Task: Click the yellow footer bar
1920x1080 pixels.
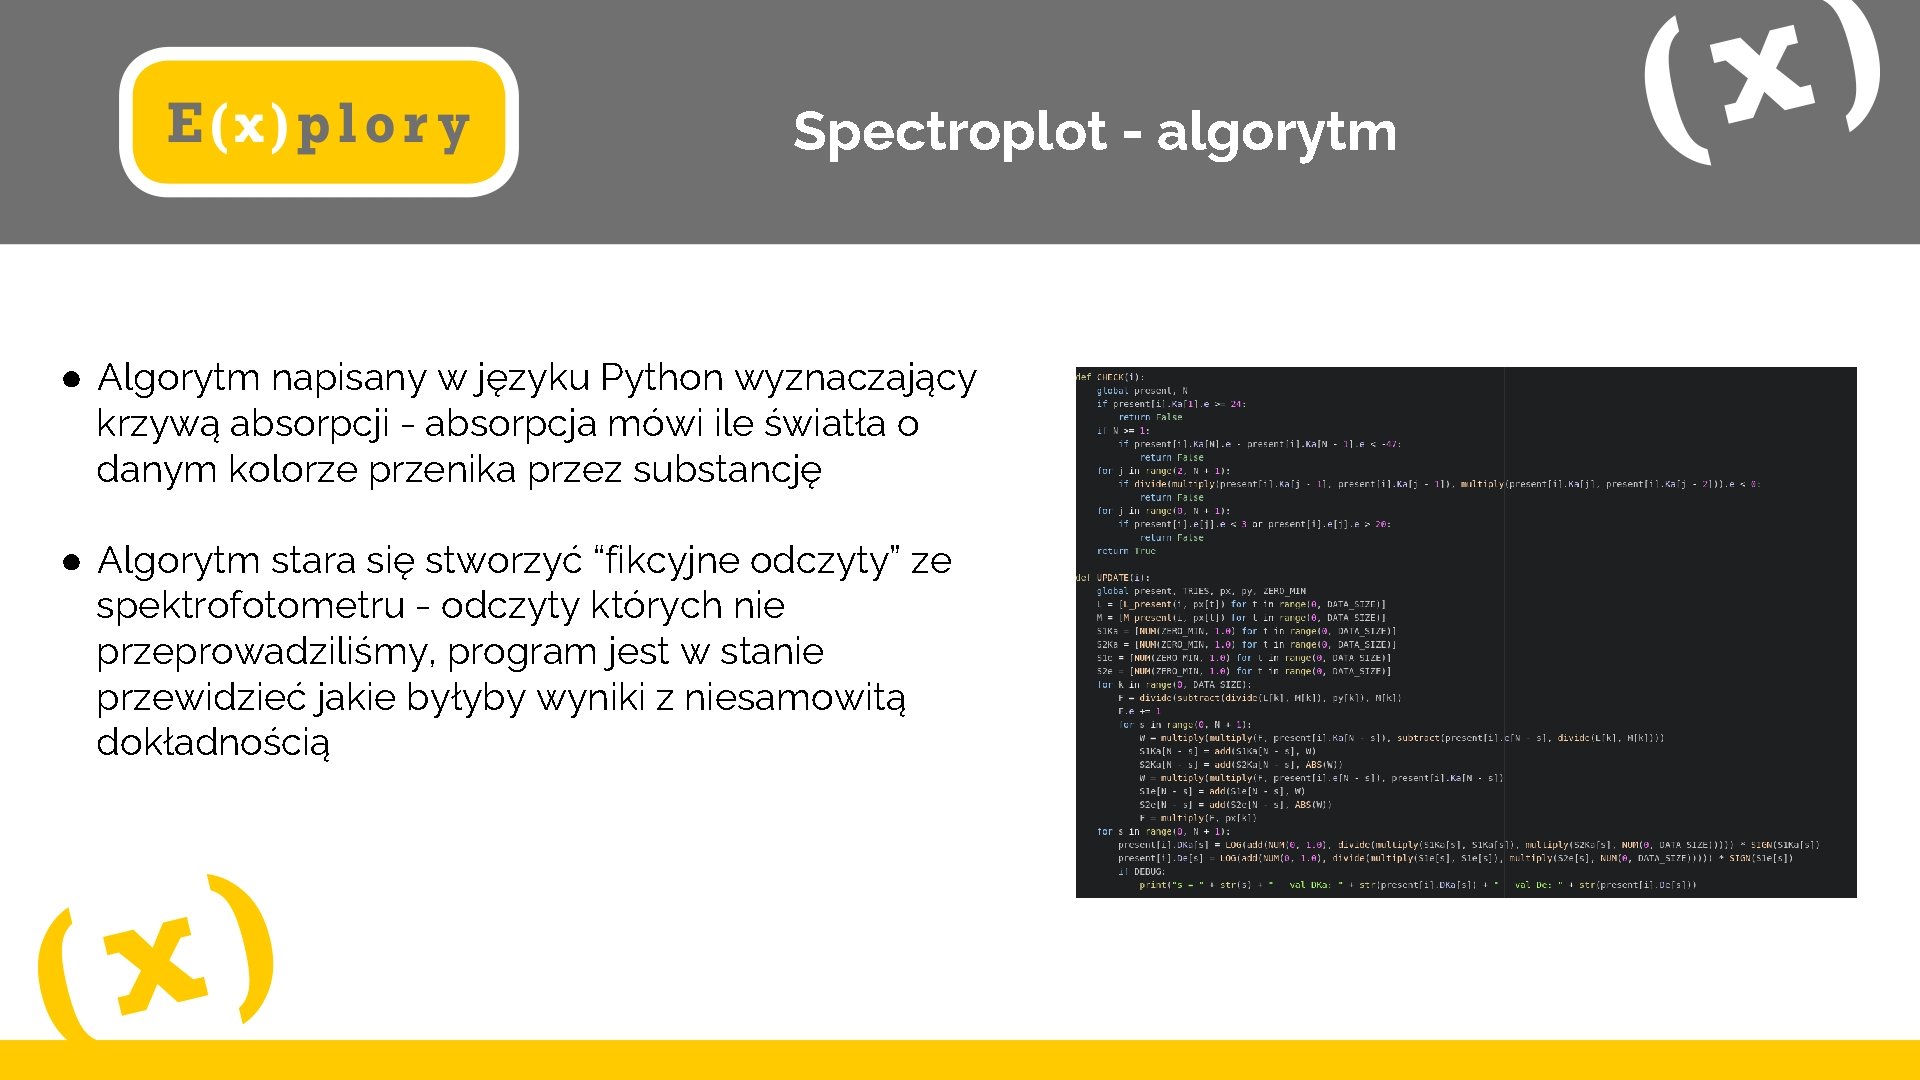Action: pyautogui.click(x=960, y=1060)
